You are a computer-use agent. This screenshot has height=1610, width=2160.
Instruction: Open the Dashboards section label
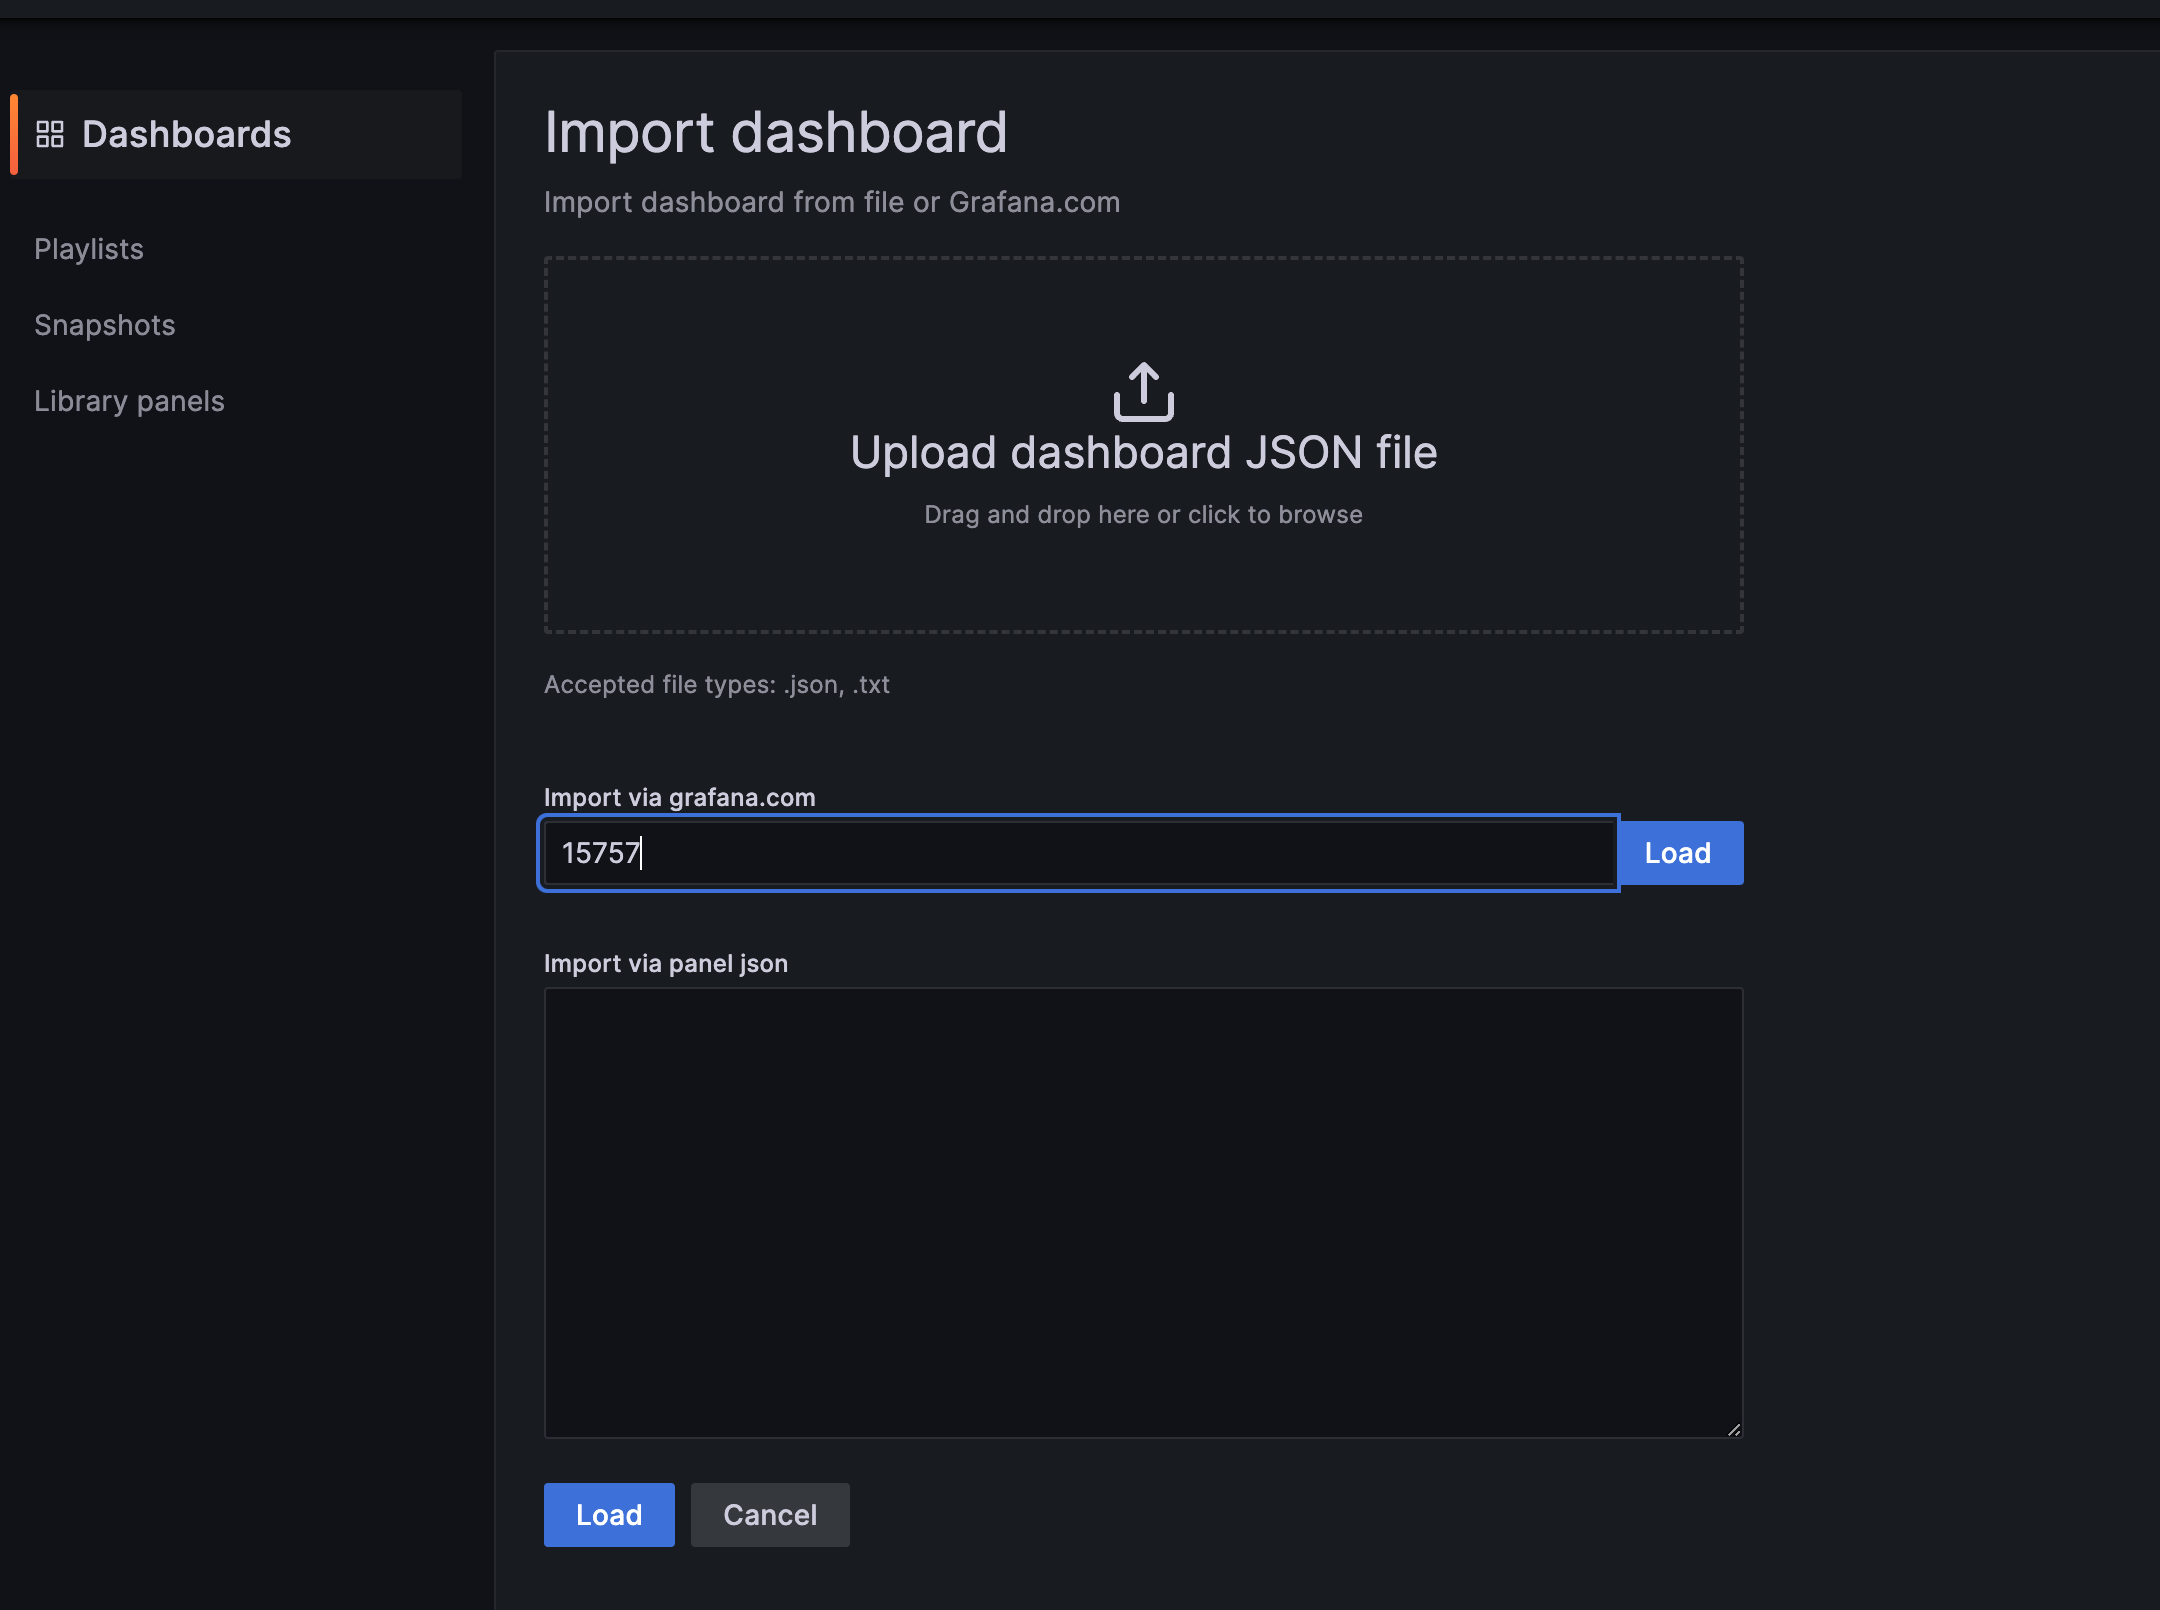186,134
